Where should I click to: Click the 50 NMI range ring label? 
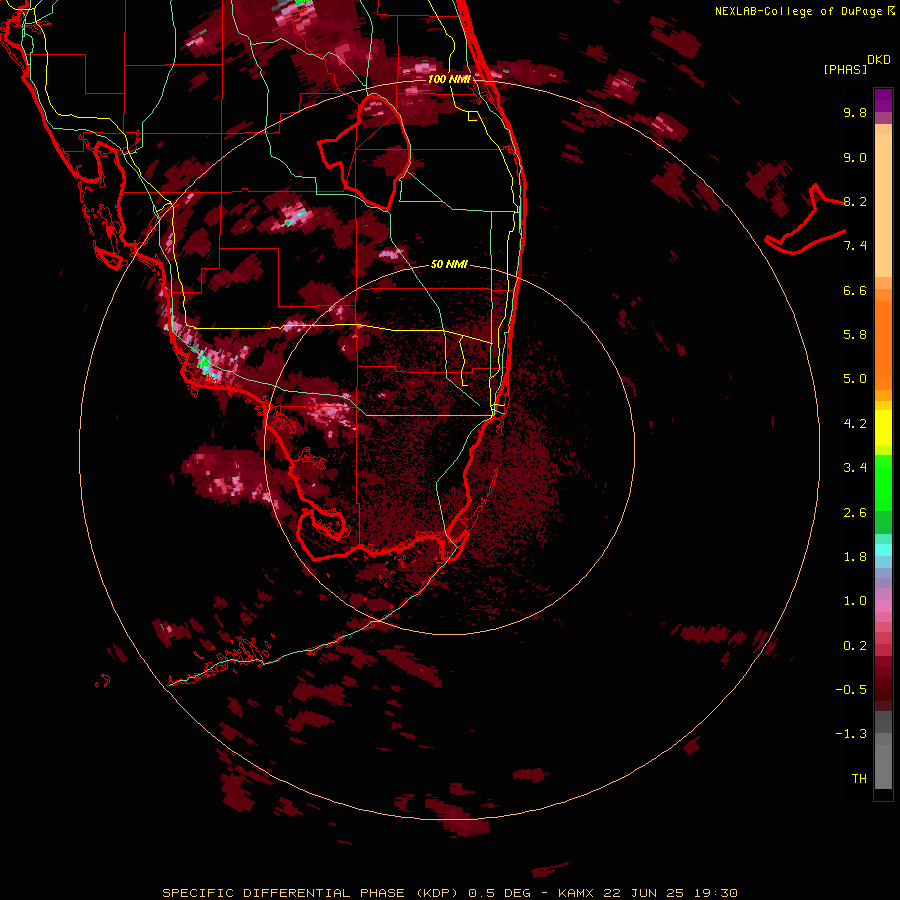click(449, 264)
